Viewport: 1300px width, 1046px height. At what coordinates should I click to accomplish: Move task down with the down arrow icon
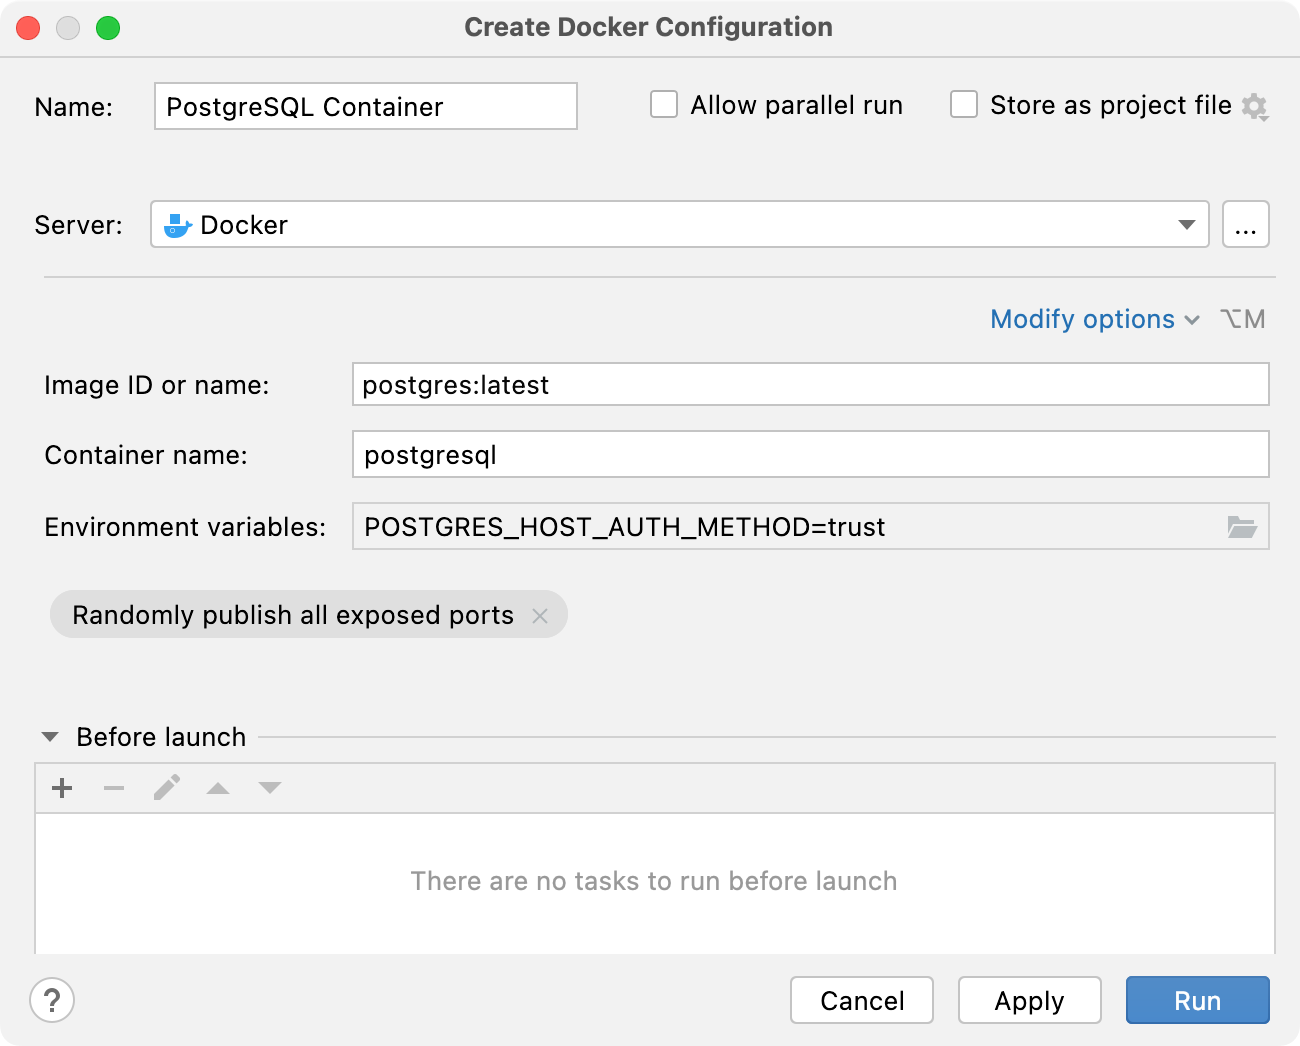269,788
